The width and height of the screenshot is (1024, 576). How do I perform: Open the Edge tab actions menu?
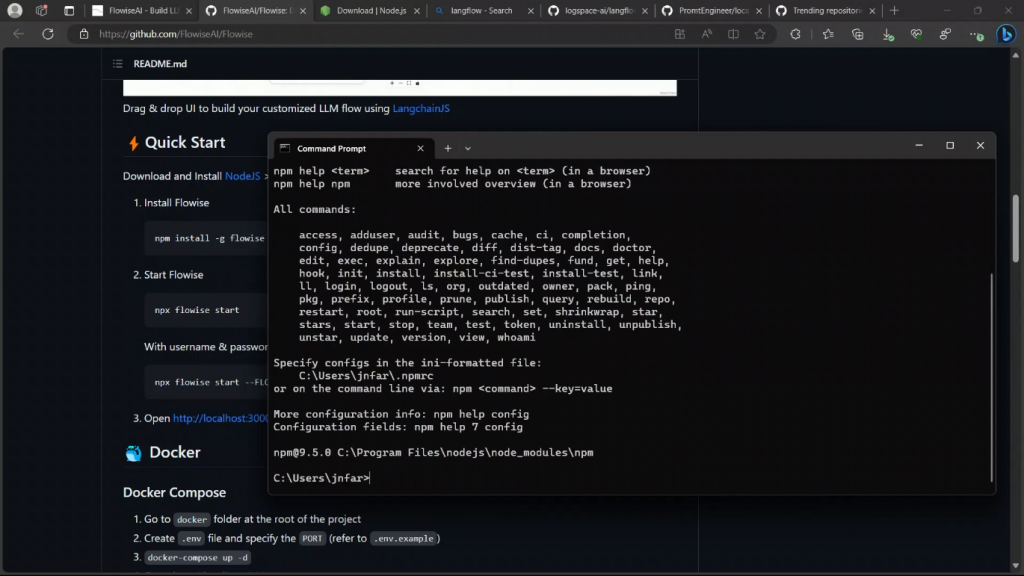(x=69, y=10)
